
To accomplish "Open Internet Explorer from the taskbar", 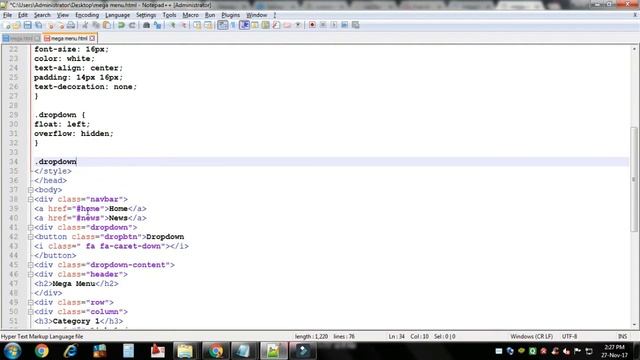I will [x=71, y=351].
